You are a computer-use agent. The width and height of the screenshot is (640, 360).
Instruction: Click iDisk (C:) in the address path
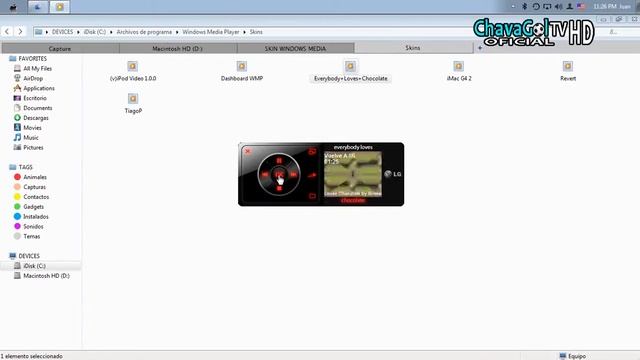(95, 32)
